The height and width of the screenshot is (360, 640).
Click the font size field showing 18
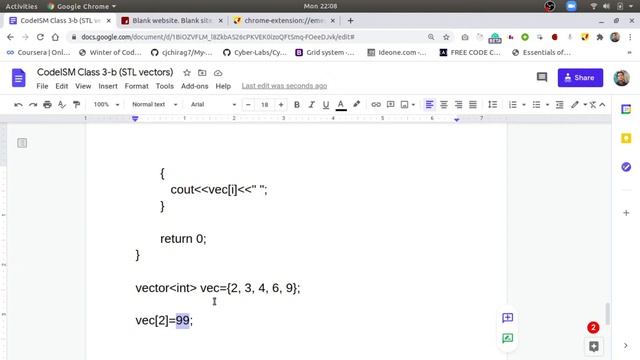(x=264, y=105)
